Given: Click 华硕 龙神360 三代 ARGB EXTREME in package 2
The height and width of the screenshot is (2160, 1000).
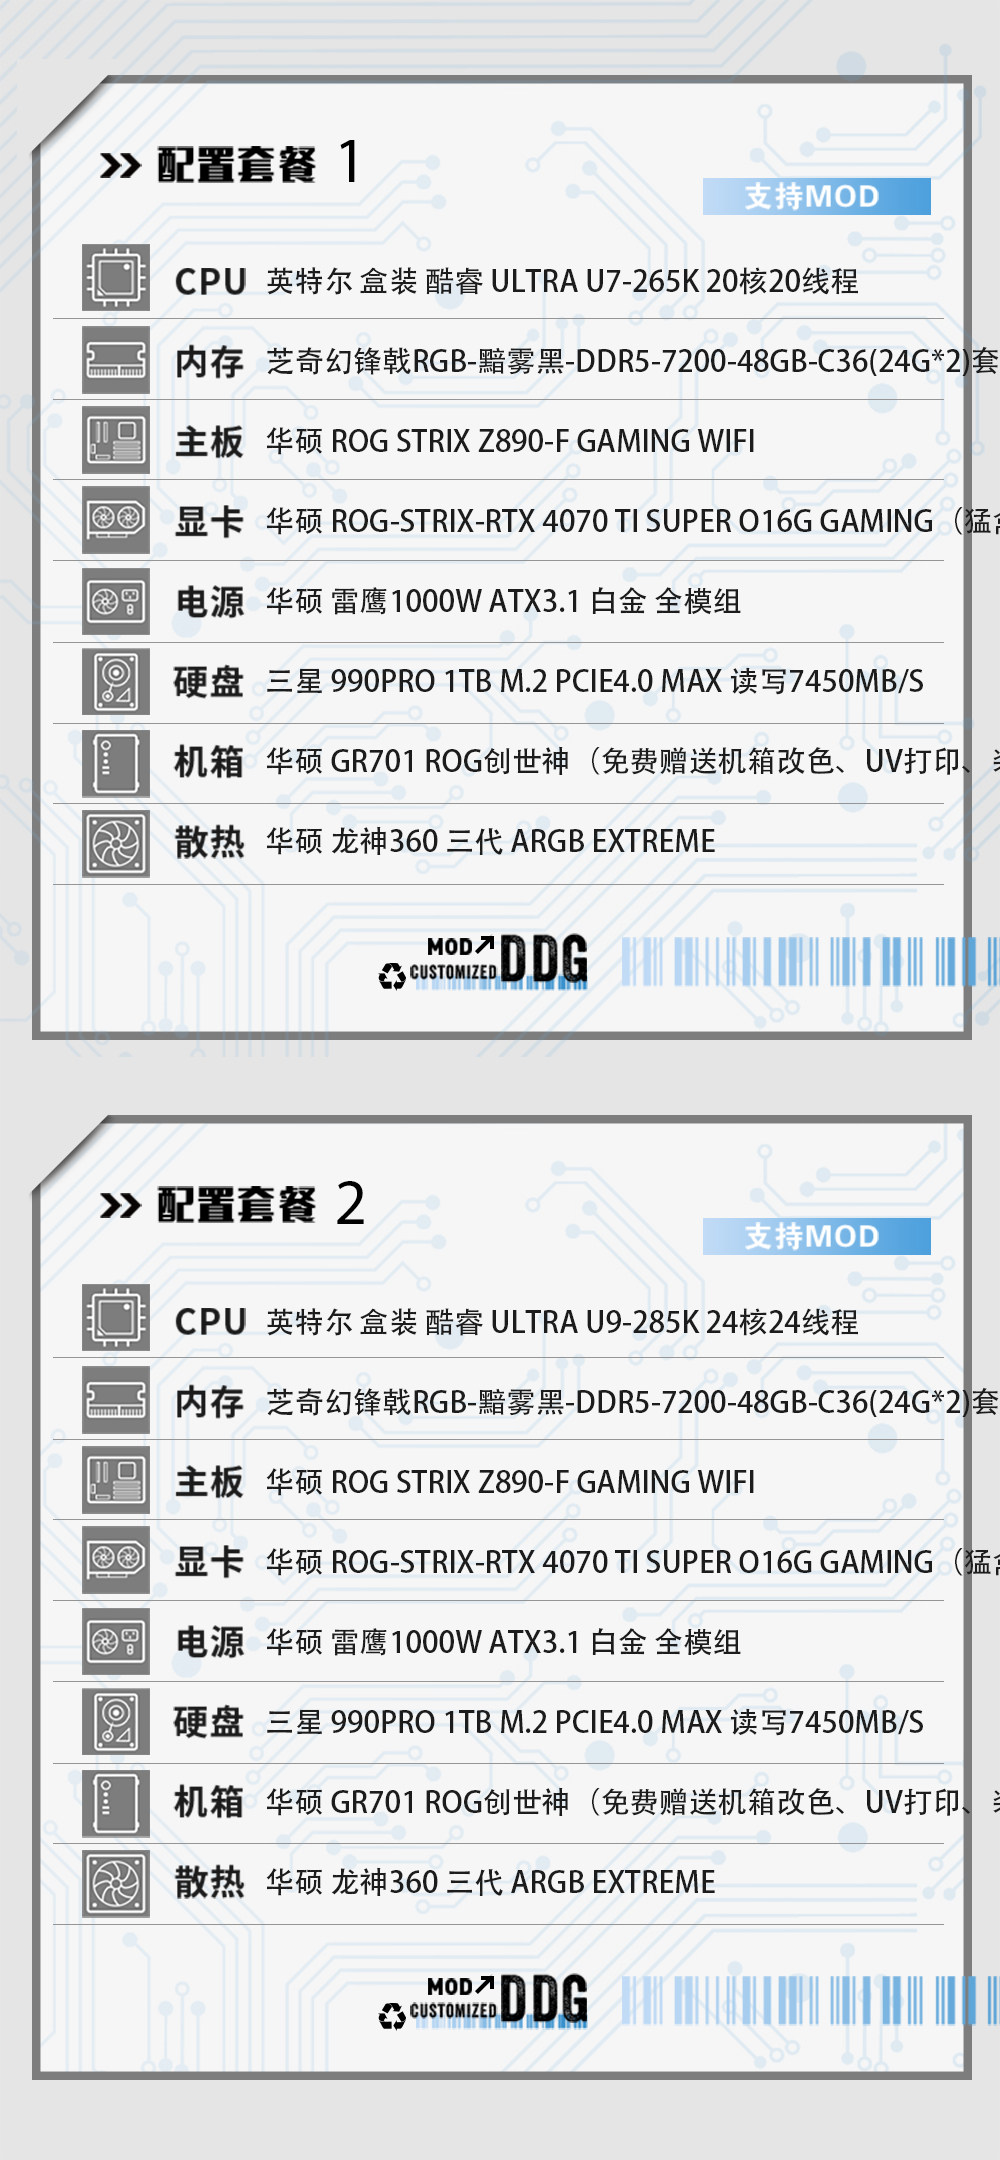Looking at the screenshot, I should [491, 1882].
